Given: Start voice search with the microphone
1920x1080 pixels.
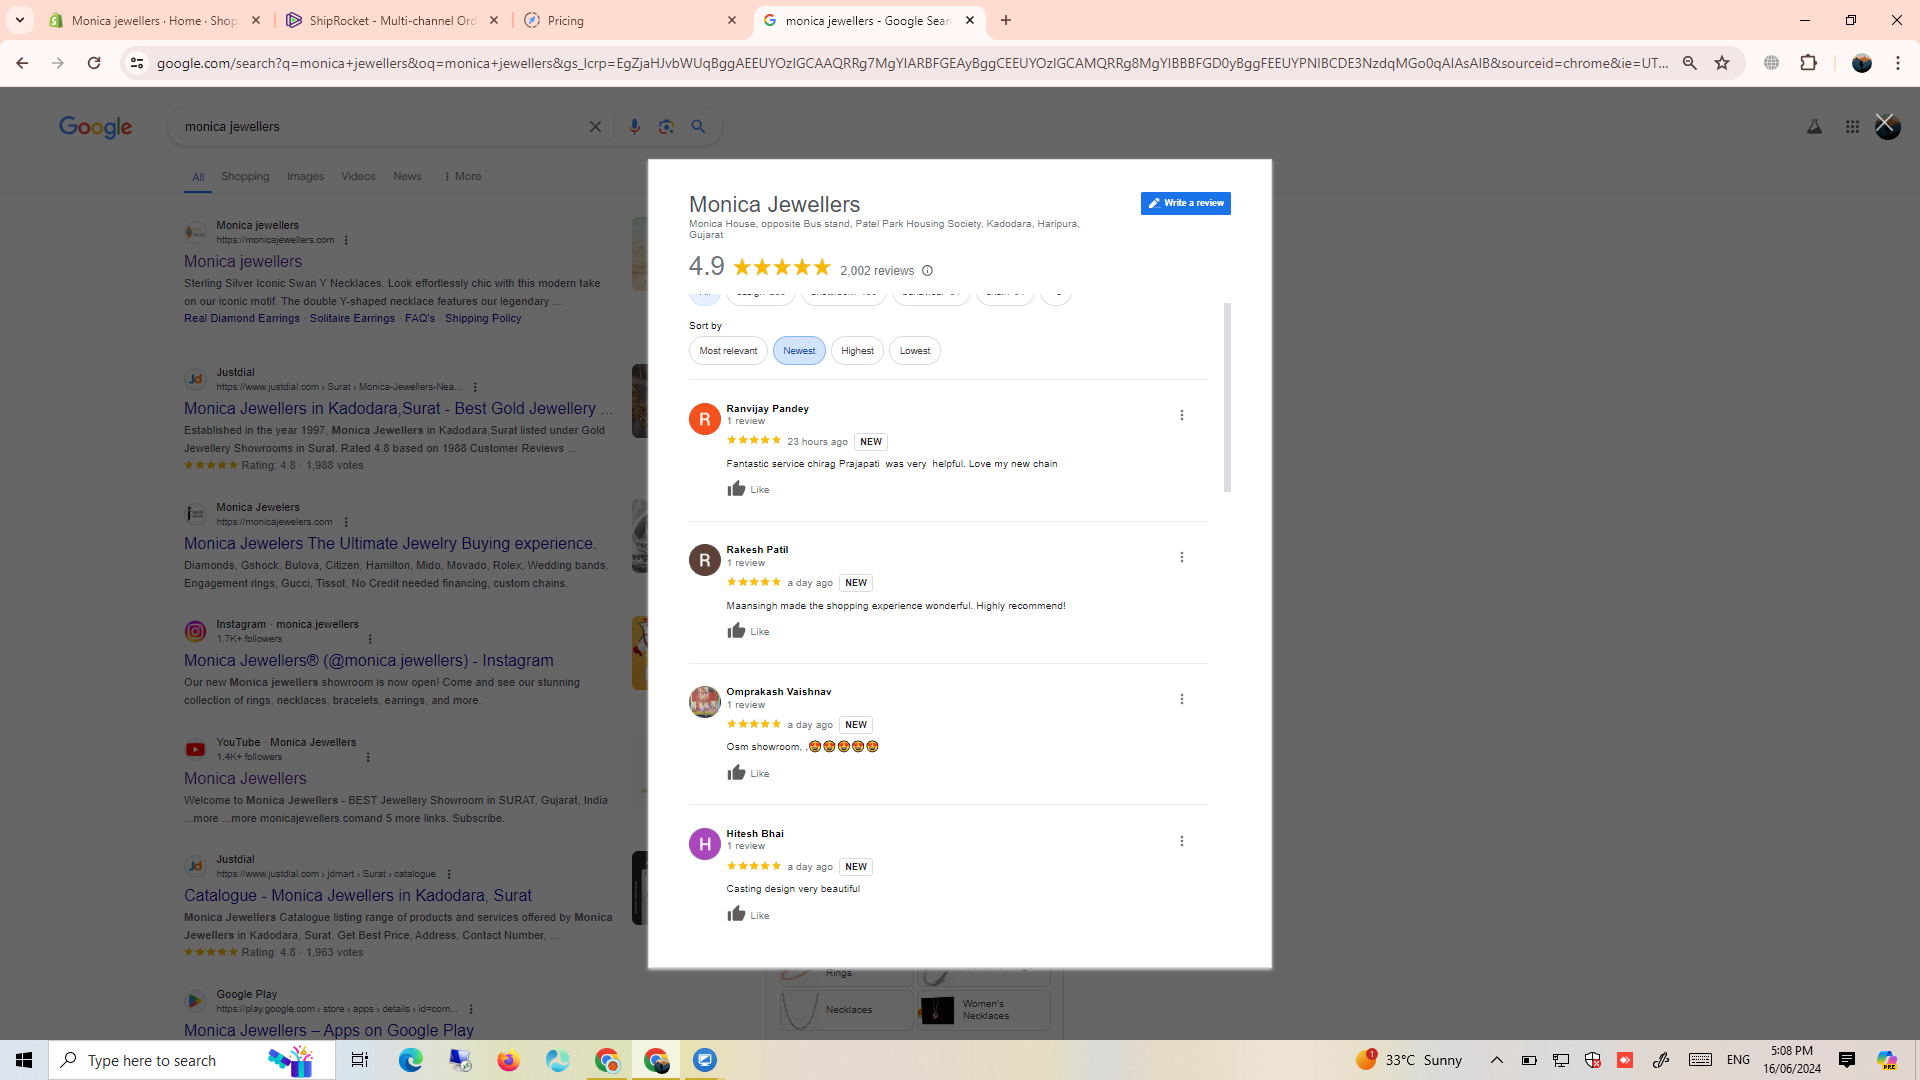Looking at the screenshot, I should click(634, 127).
